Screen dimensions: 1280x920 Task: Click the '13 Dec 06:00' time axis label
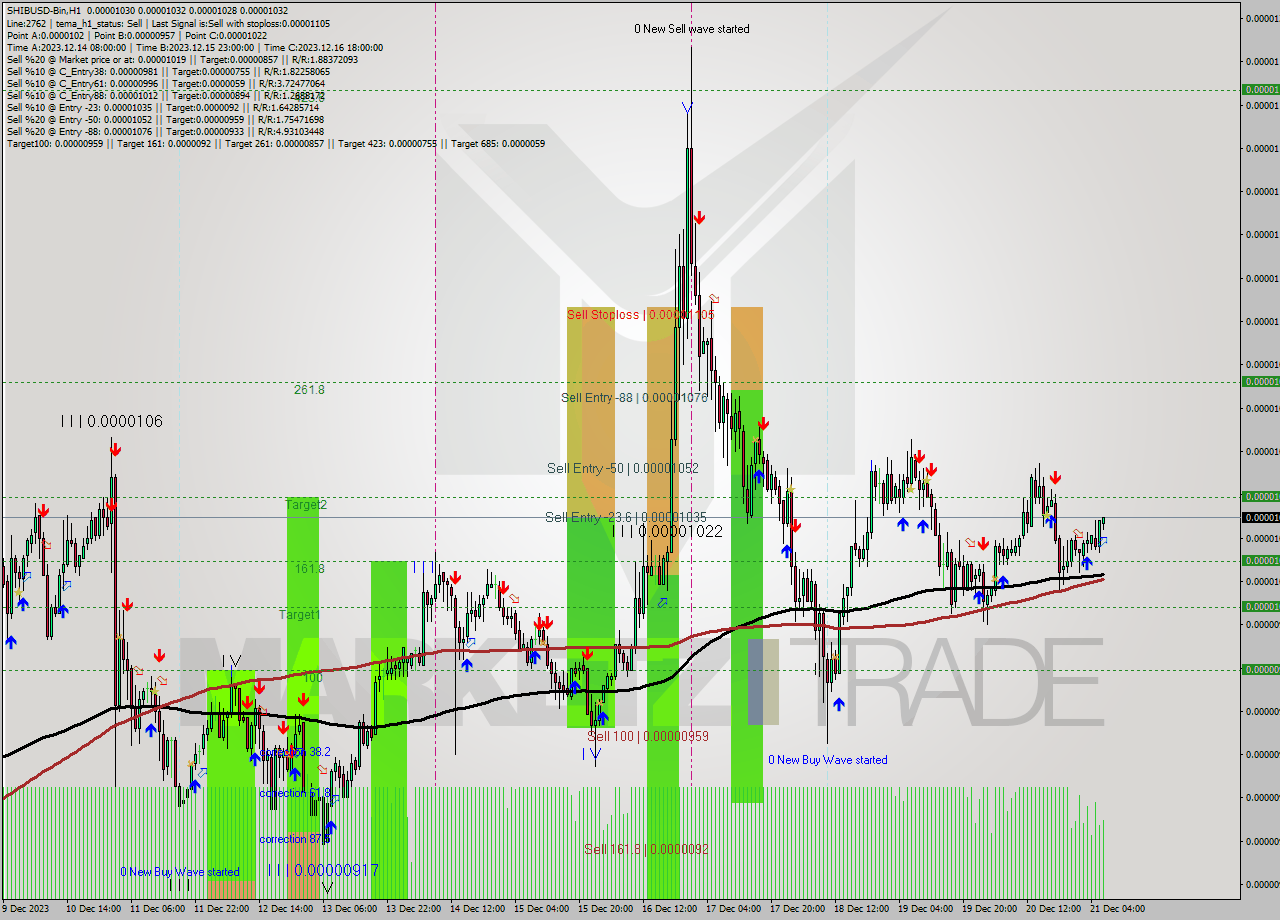click(350, 909)
